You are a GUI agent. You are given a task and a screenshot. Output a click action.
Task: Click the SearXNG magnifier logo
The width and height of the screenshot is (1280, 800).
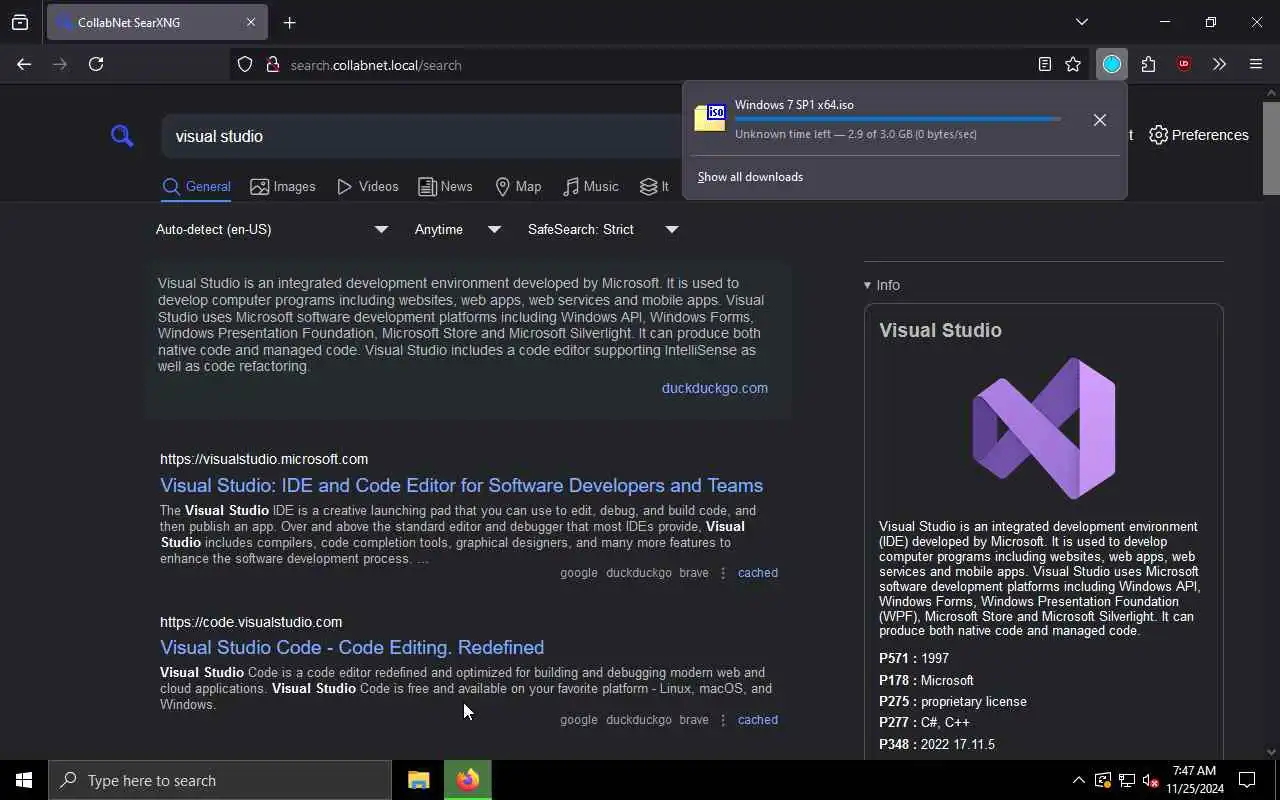click(x=122, y=135)
